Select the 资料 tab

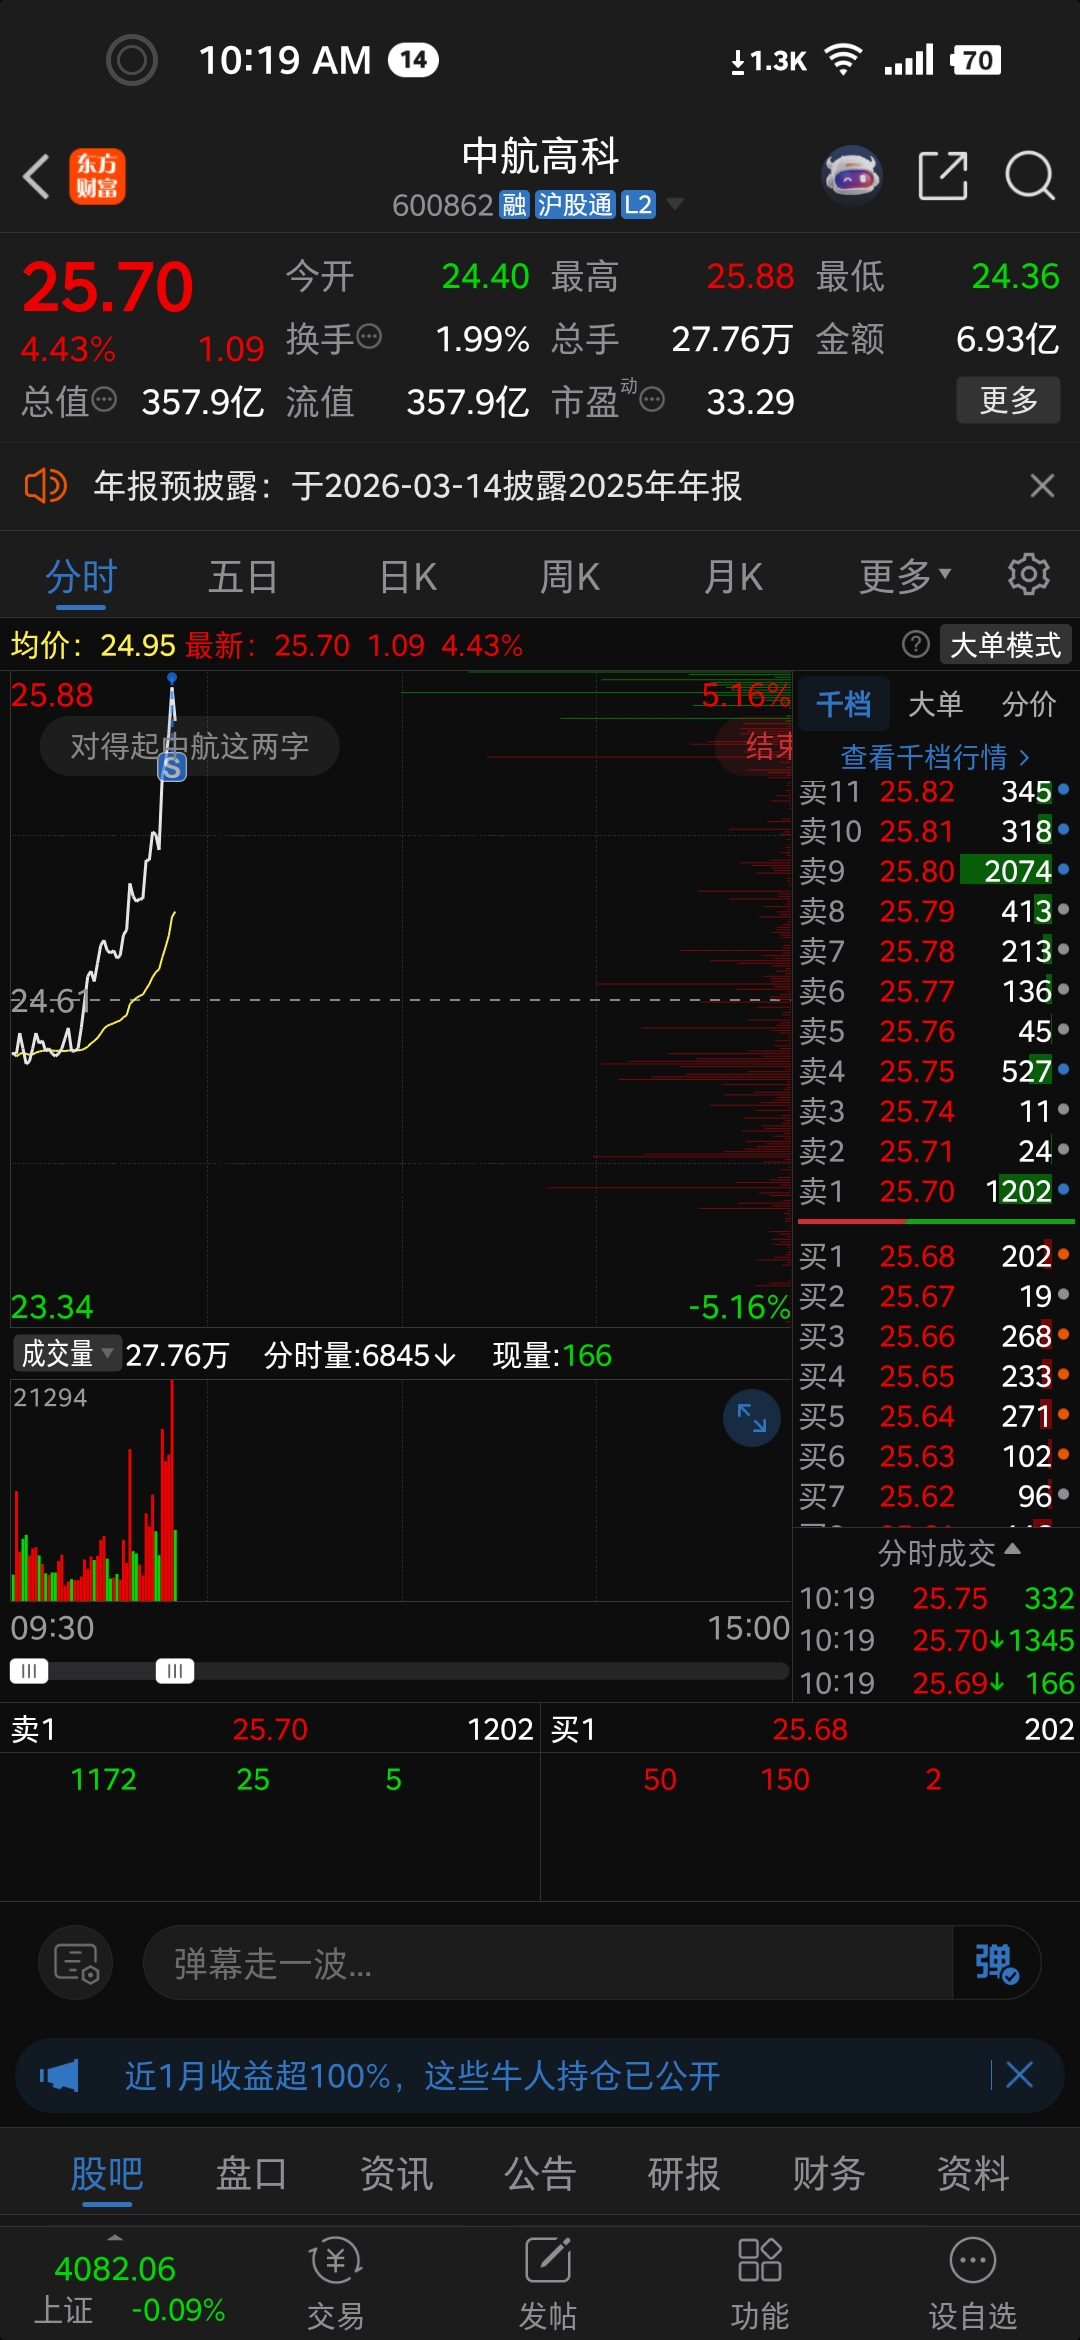tap(973, 2174)
